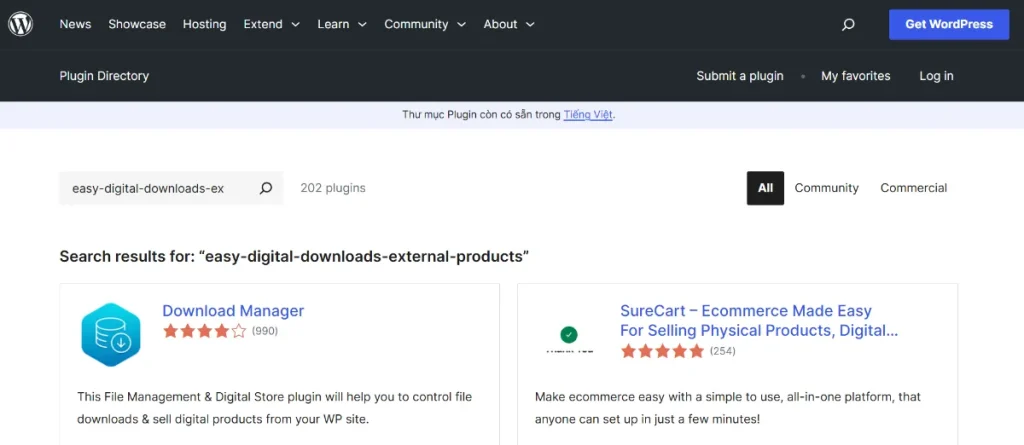Submit plugin search via magnifier icon
Viewport: 1024px width, 445px height.
click(266, 188)
